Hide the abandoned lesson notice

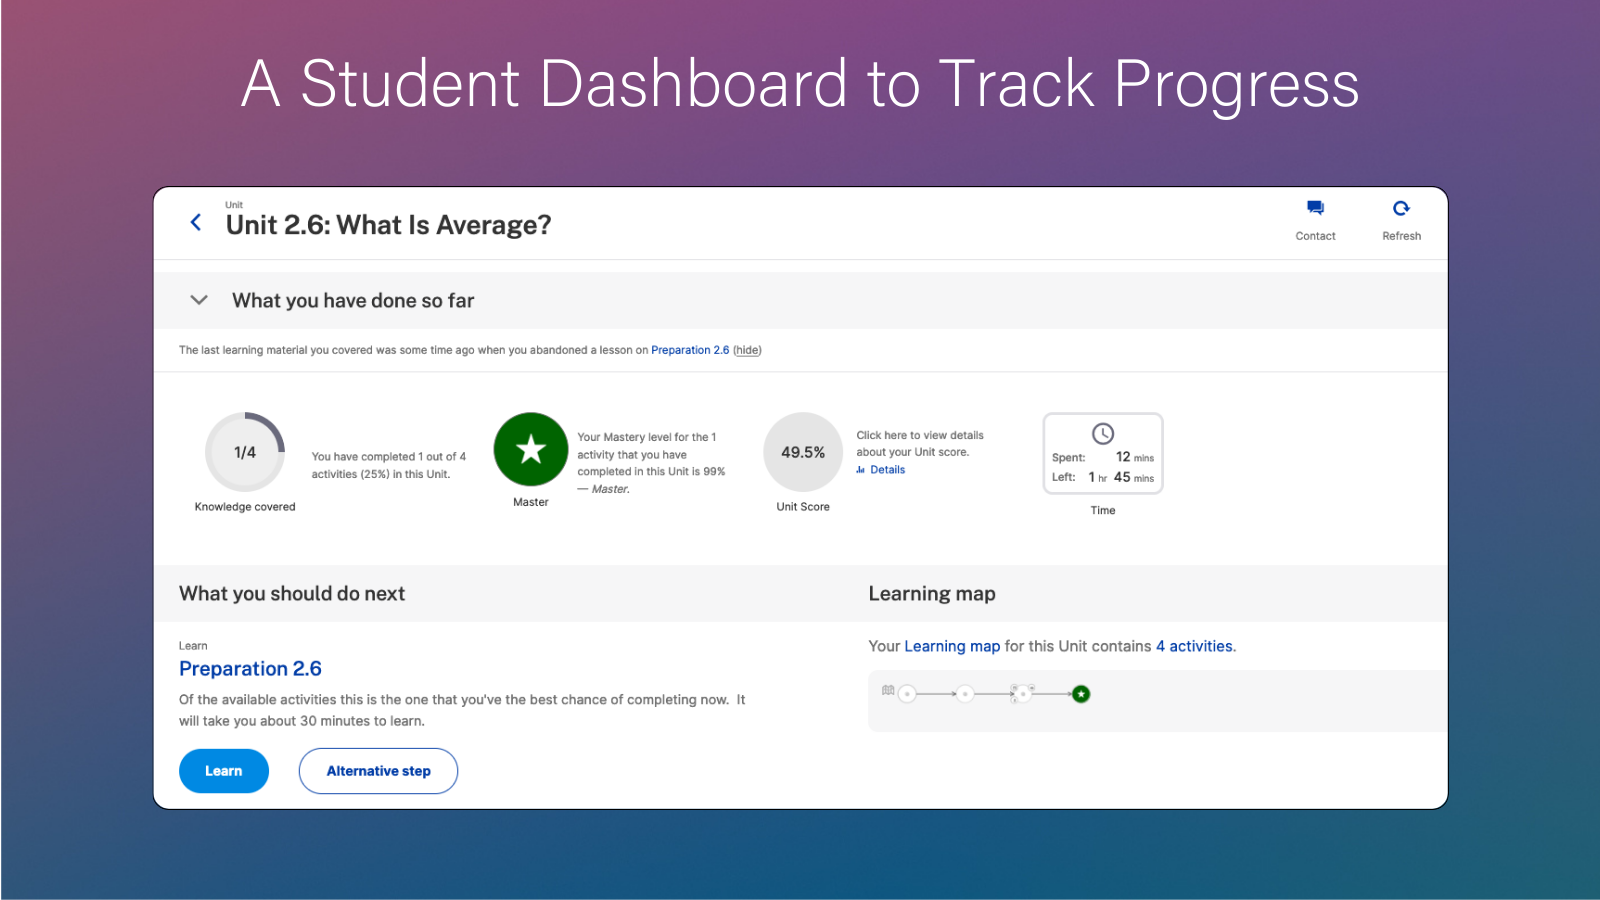[747, 350]
